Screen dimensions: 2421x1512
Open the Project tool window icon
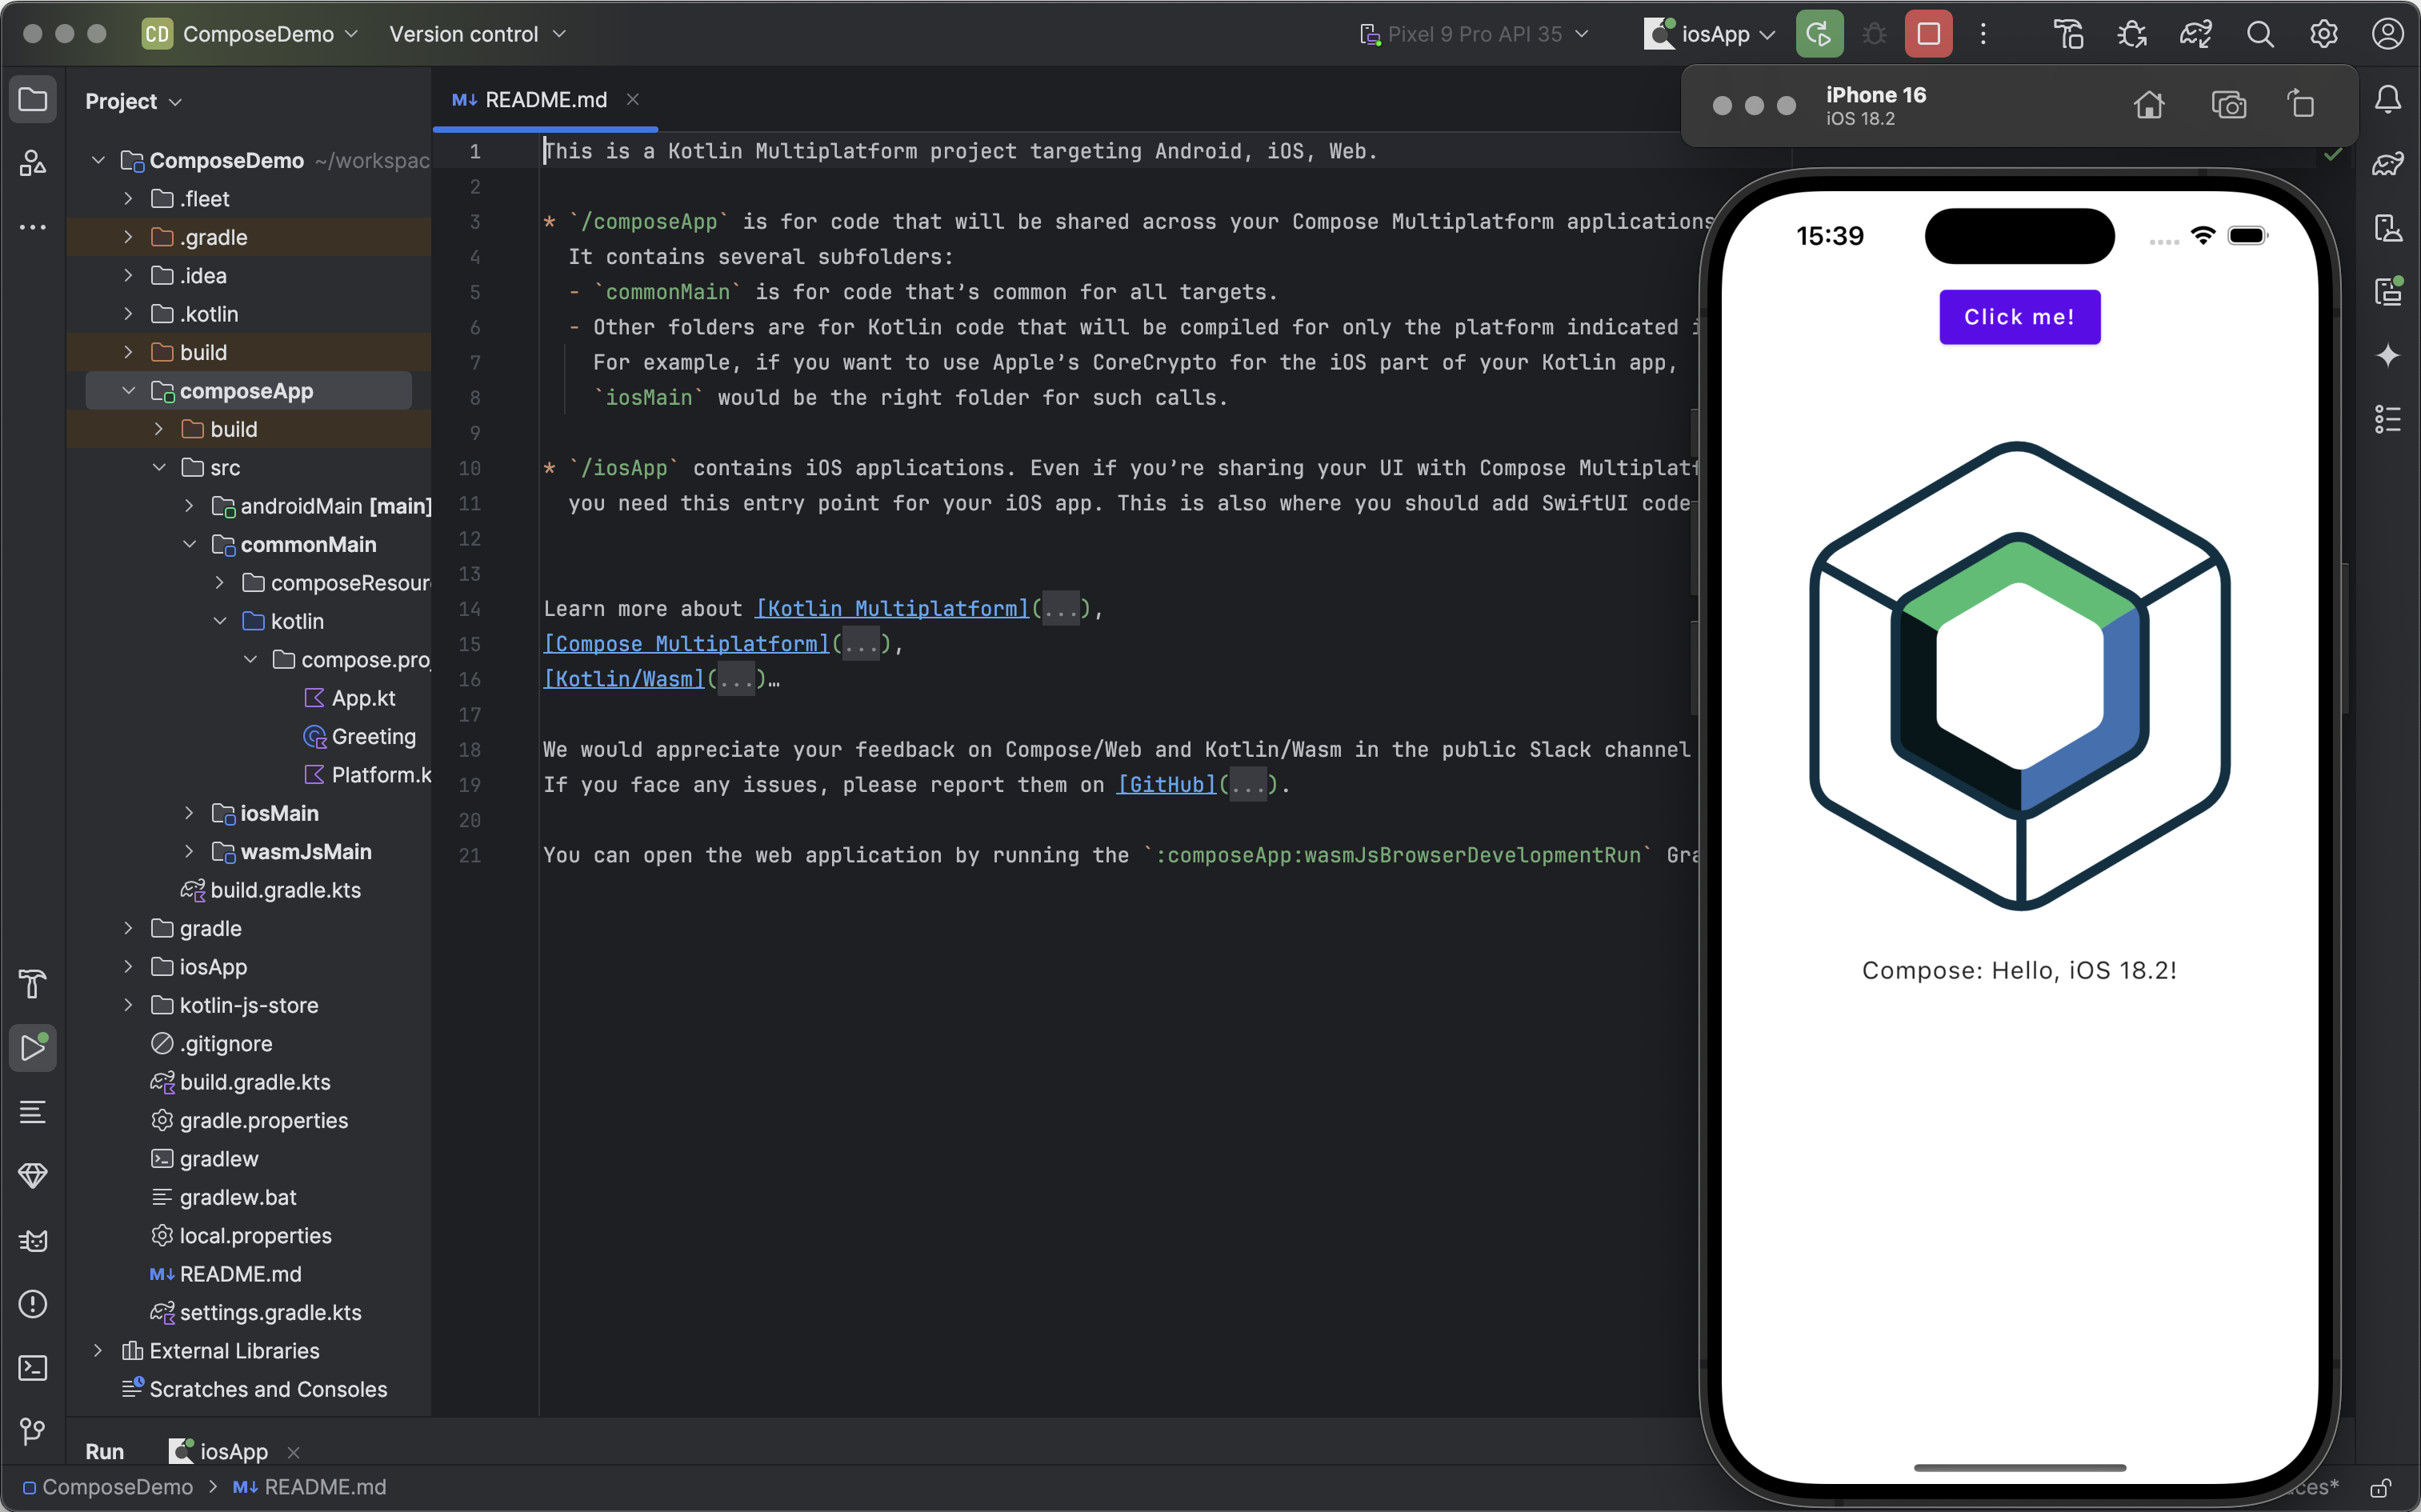[33, 100]
